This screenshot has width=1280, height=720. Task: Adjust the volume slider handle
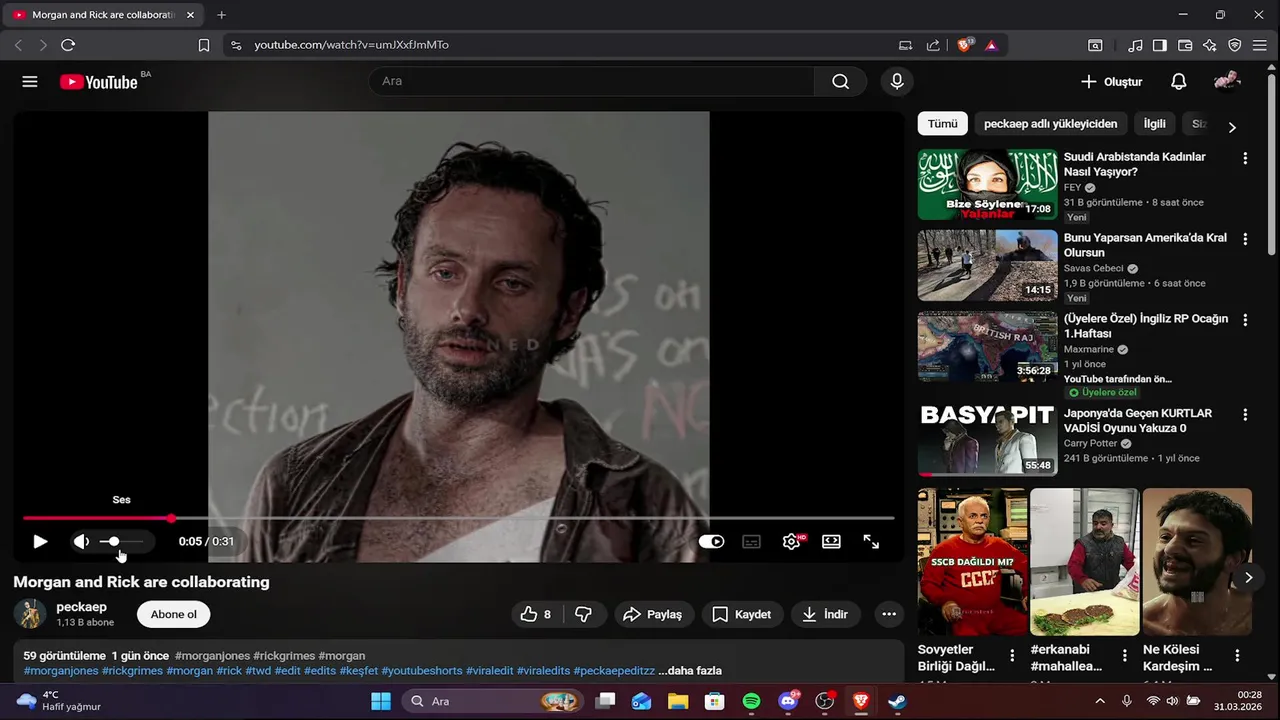[x=113, y=542]
